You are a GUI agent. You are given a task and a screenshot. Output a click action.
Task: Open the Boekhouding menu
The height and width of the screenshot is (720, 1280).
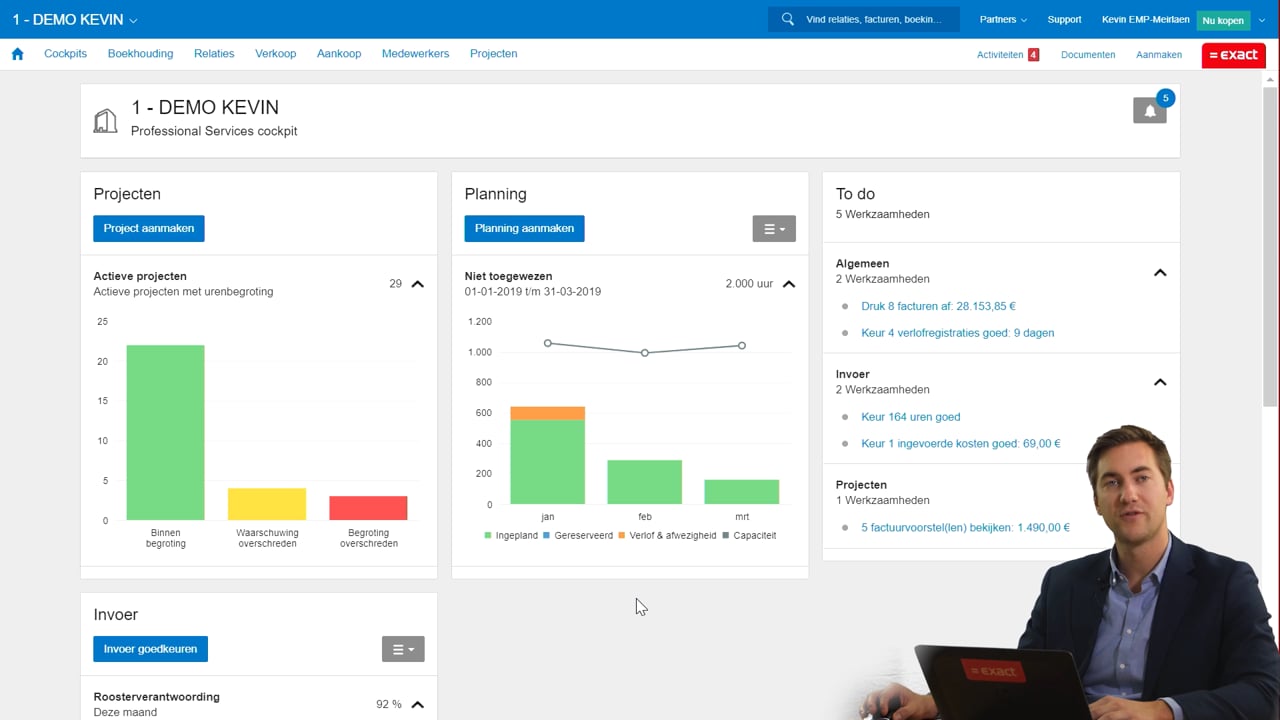pos(140,54)
